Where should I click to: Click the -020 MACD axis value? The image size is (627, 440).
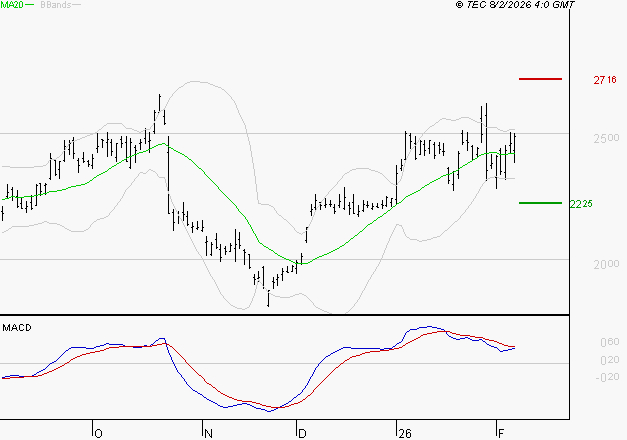[x=608, y=377]
